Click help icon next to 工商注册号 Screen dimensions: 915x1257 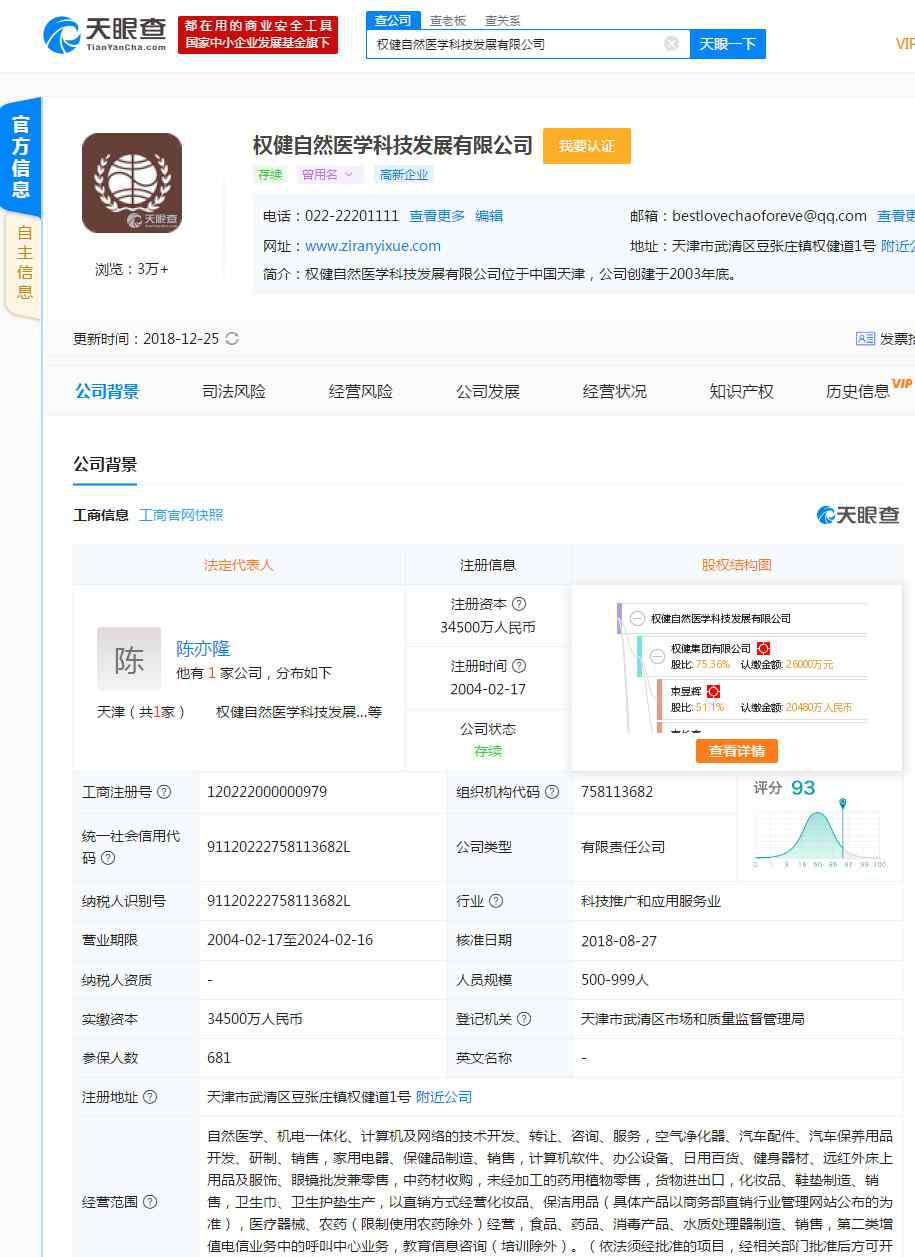click(x=164, y=792)
